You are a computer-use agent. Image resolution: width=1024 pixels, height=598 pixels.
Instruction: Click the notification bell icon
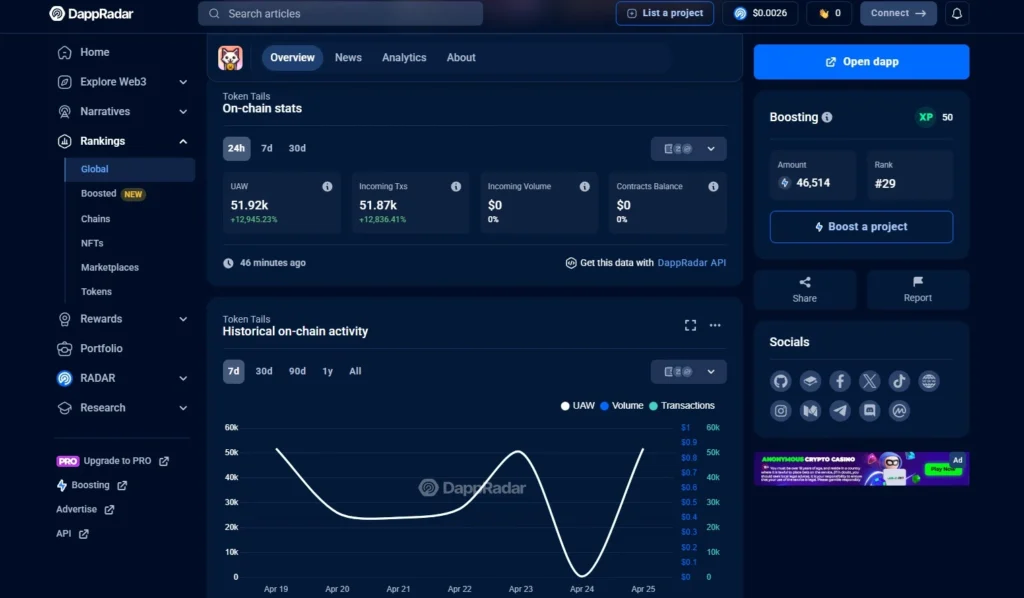(957, 13)
